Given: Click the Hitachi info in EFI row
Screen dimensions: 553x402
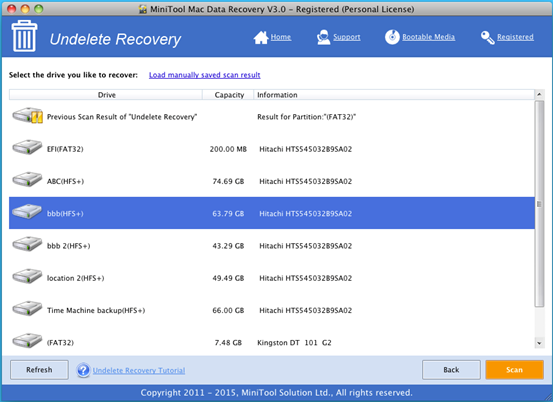Looking at the screenshot, I should coord(305,149).
